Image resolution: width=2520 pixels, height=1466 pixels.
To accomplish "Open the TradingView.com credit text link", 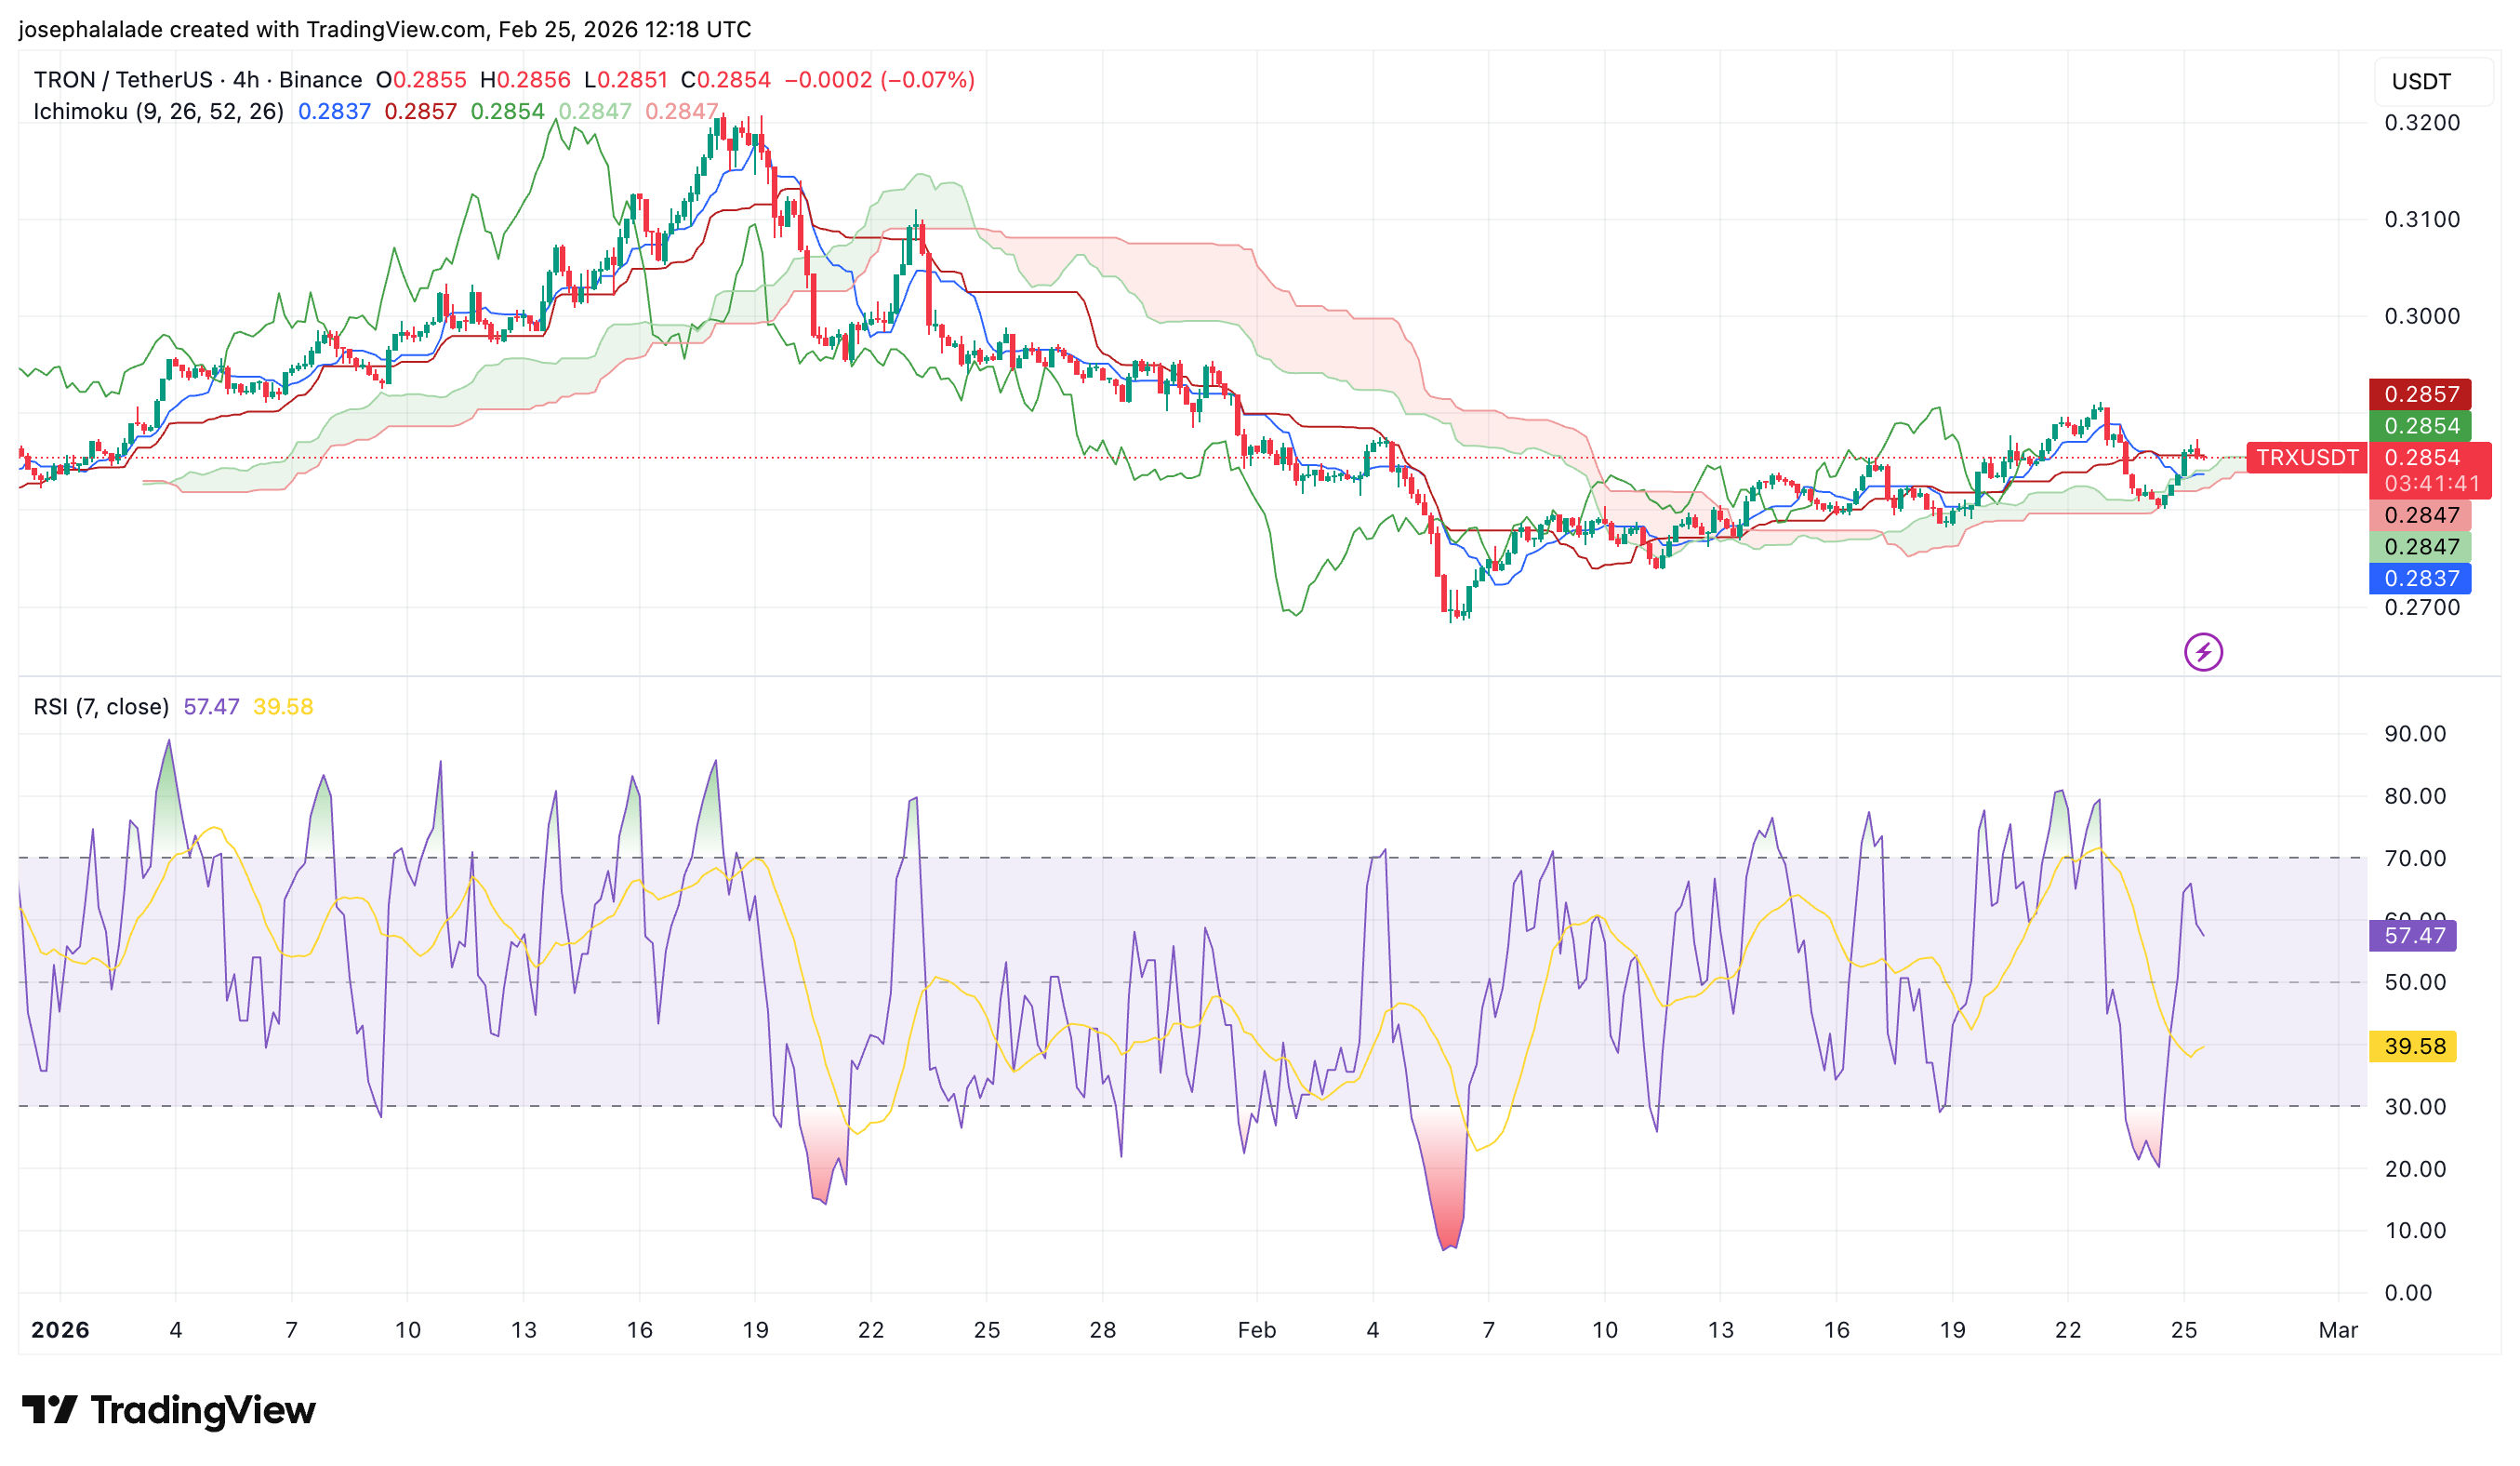I will tap(396, 29).
